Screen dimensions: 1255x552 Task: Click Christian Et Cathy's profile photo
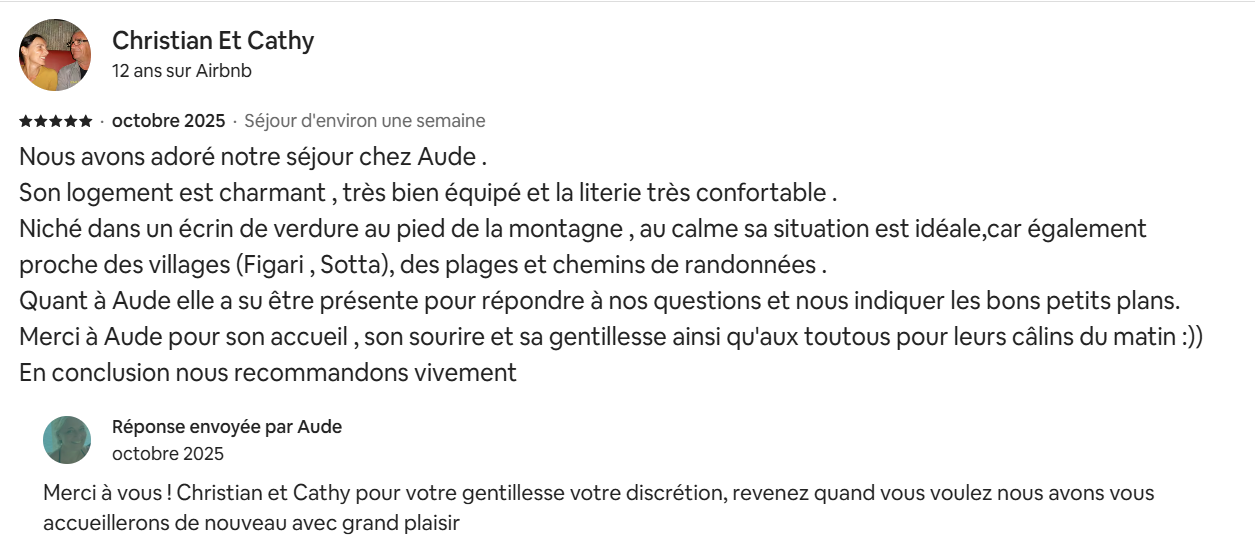click(55, 55)
